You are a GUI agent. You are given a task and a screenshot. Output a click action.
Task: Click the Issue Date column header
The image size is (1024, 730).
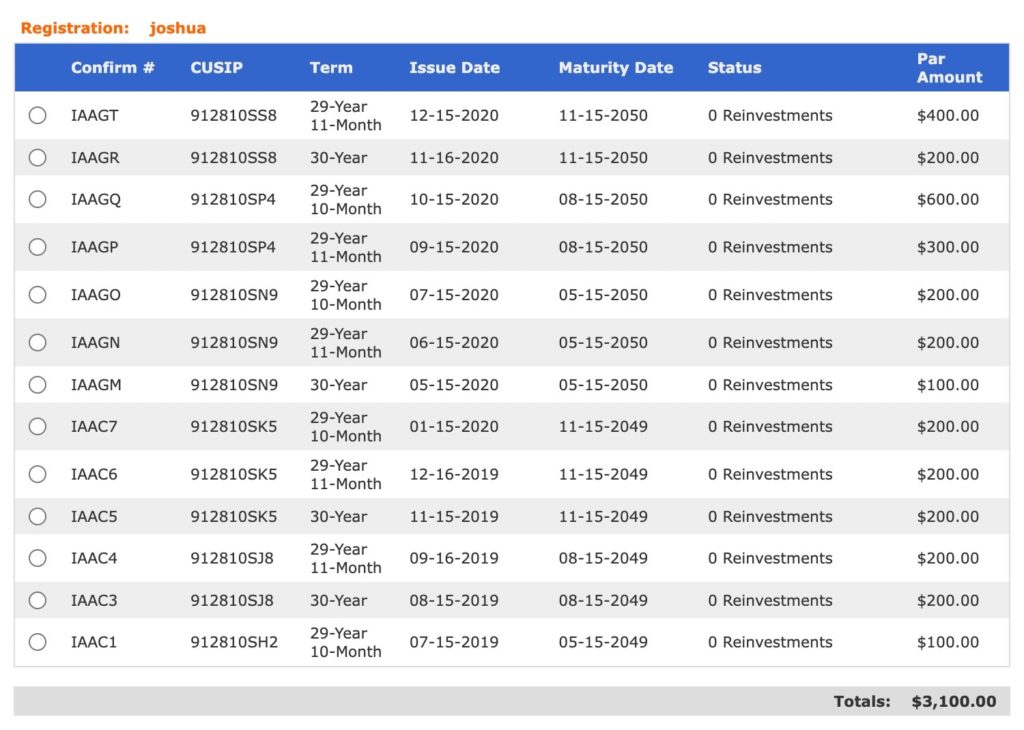click(454, 68)
